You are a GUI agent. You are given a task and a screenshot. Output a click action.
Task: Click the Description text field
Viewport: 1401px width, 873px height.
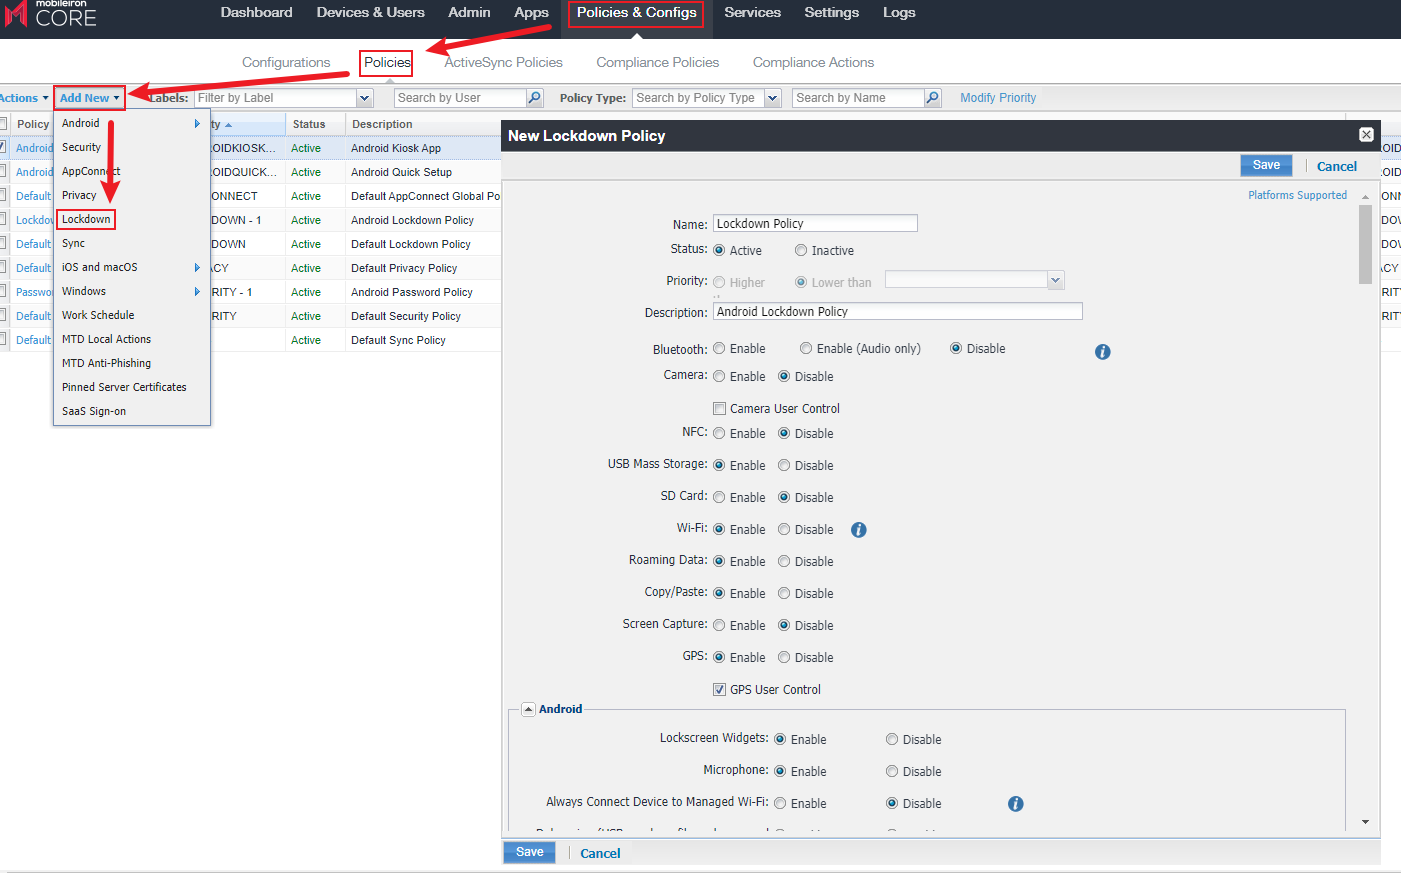coord(897,312)
